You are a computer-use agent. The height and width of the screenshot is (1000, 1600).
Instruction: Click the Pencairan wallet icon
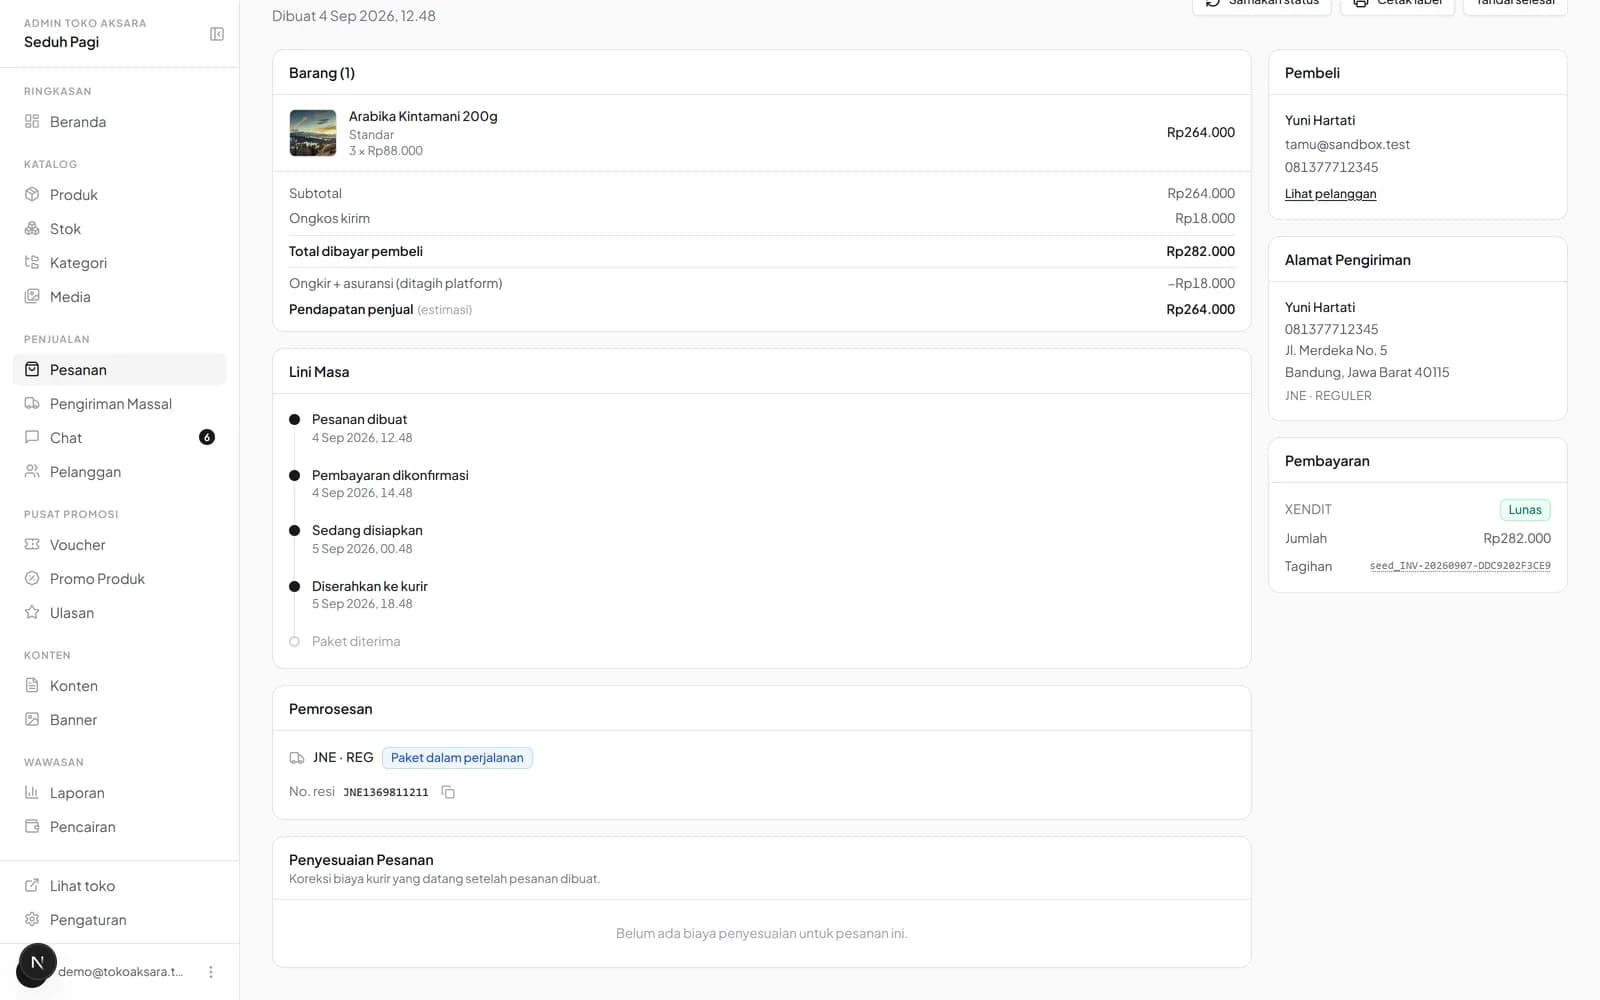(32, 827)
